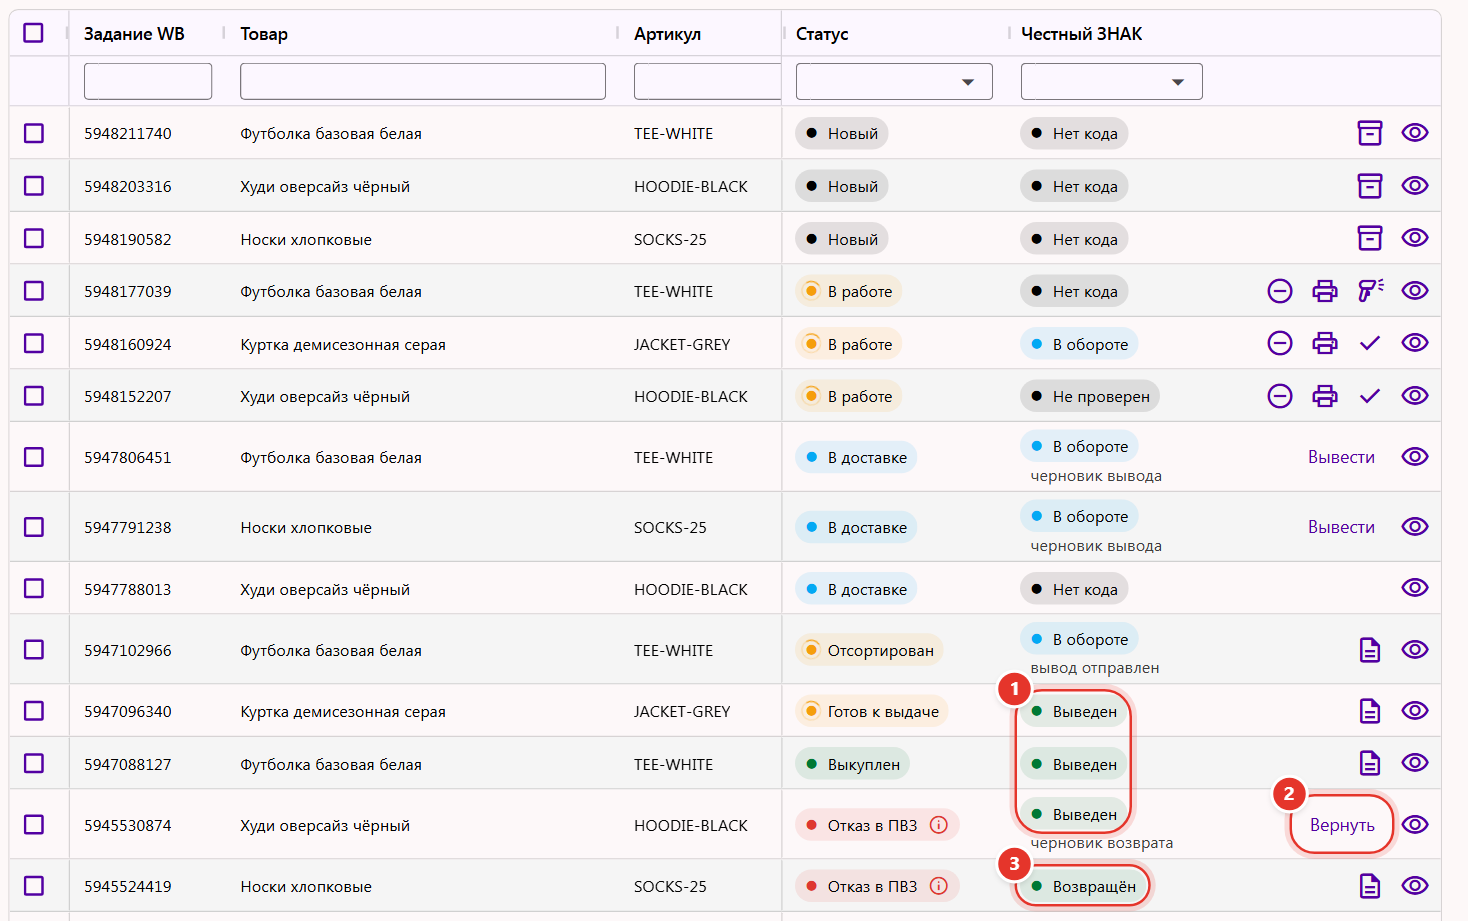This screenshot has width=1468, height=921.
Task: Click minus circle icon in row 5948177039
Action: [1280, 291]
